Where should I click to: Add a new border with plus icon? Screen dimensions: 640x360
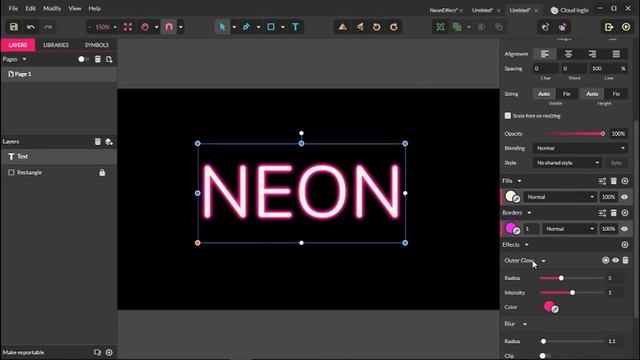coord(625,213)
